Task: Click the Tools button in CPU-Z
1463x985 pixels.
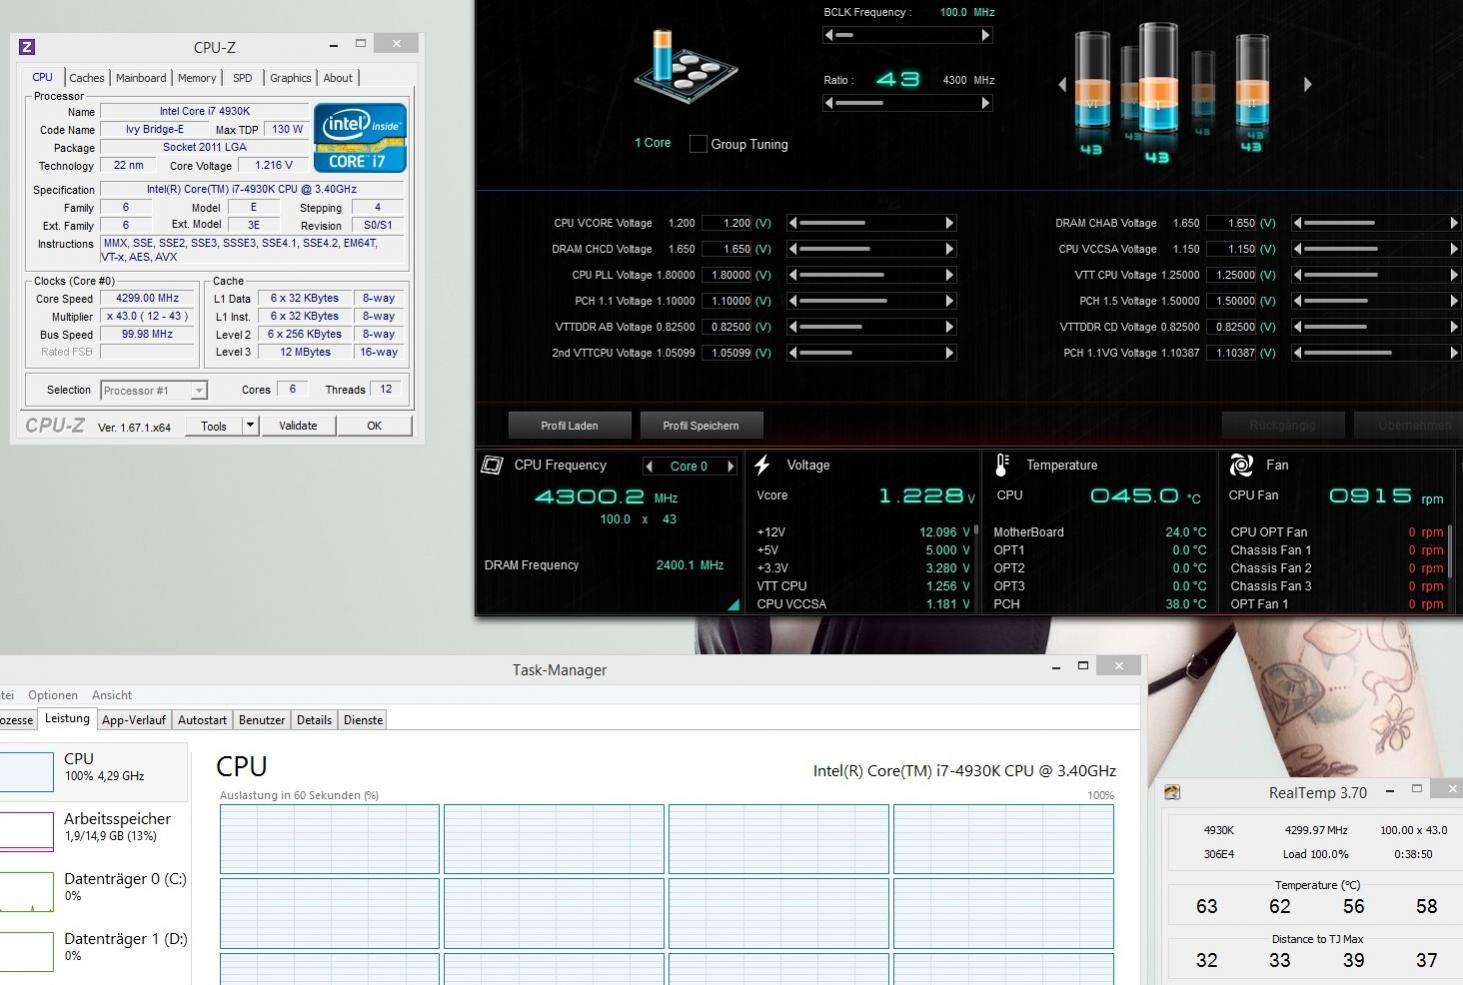Action: 214,426
